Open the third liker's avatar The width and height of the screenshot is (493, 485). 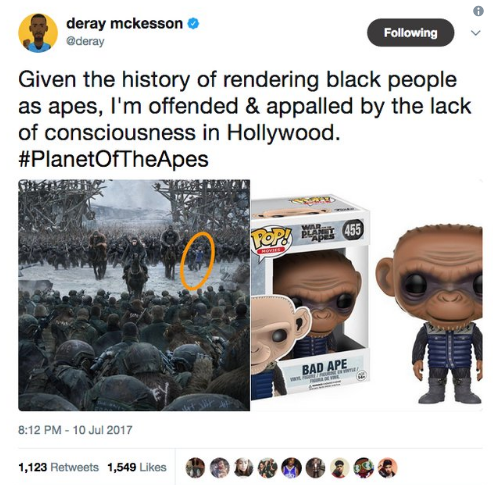[244, 467]
